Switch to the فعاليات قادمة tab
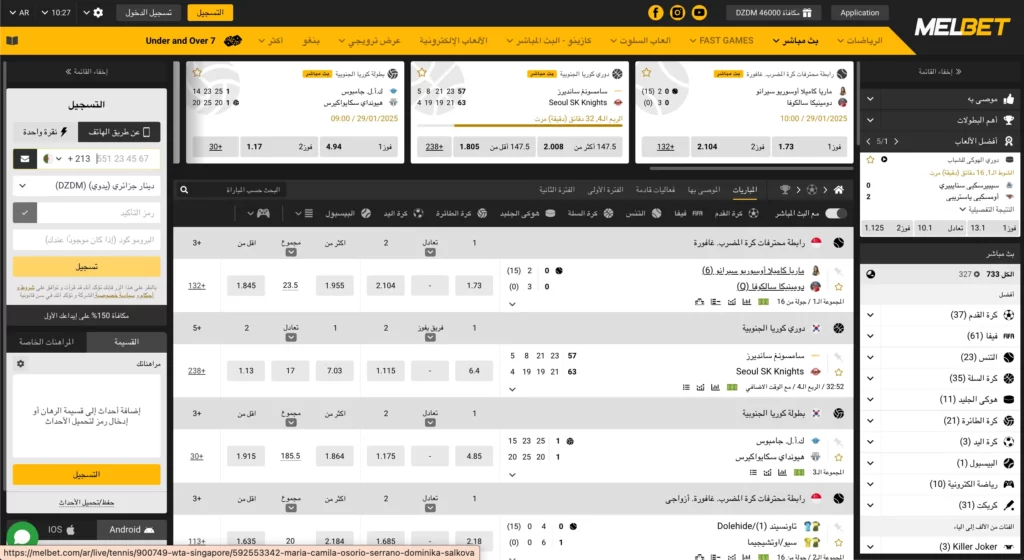Image resolution: width=1024 pixels, height=560 pixels. pyautogui.click(x=655, y=190)
